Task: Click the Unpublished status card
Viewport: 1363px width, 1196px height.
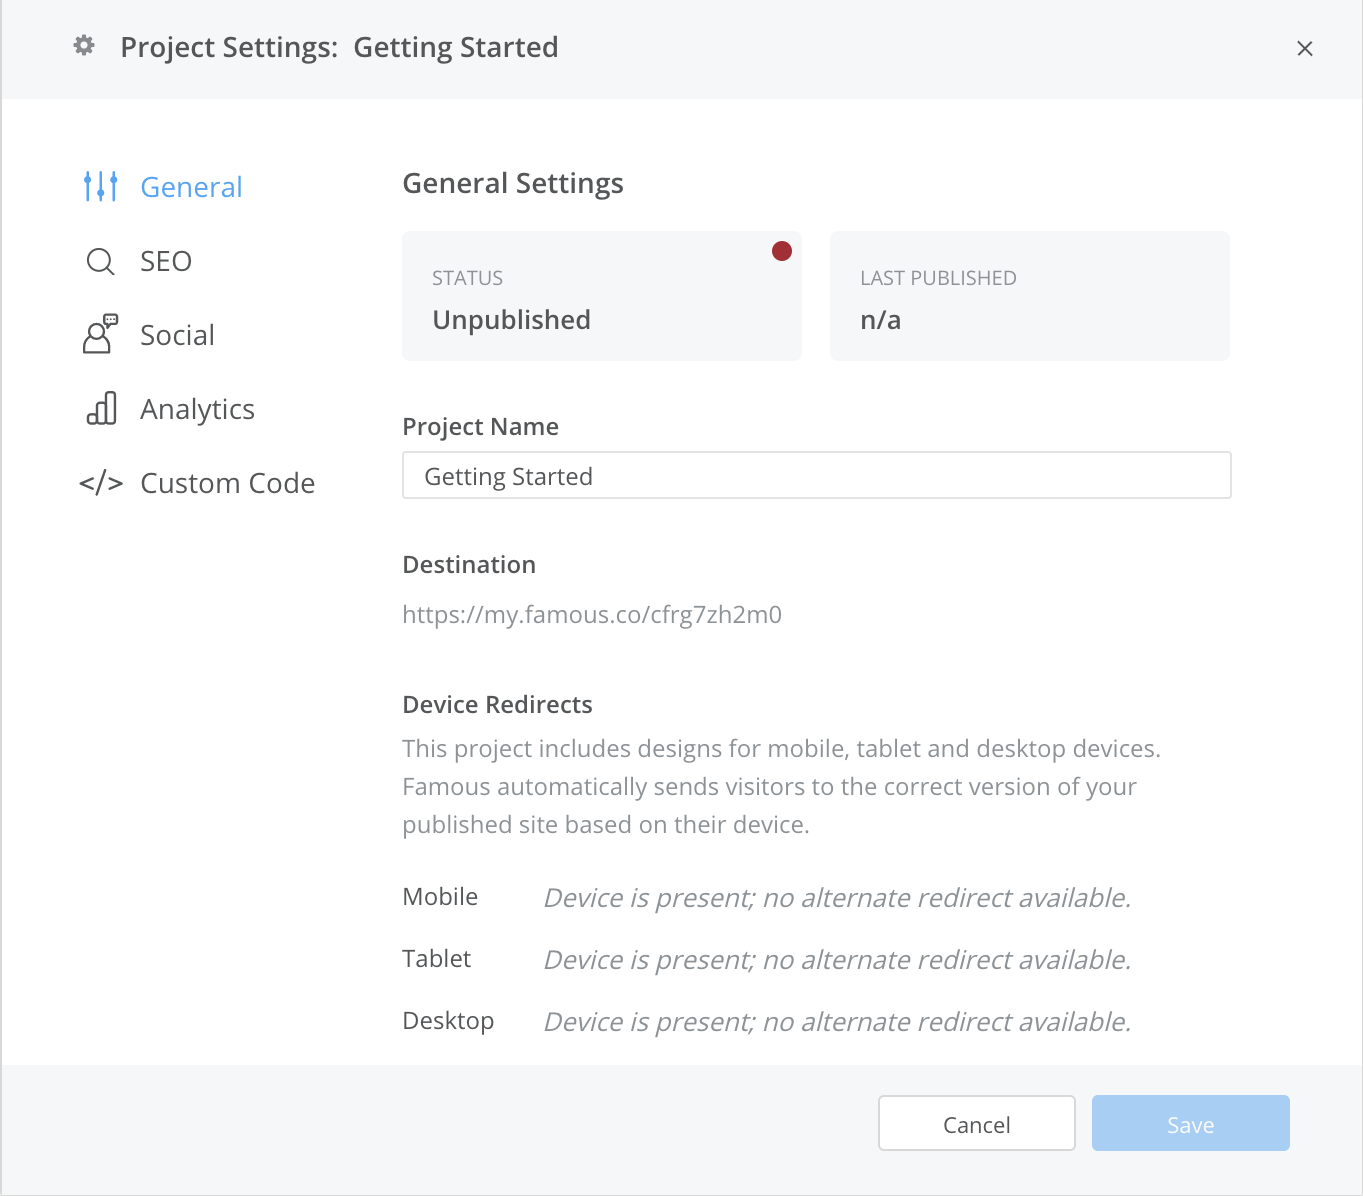Action: (x=601, y=297)
